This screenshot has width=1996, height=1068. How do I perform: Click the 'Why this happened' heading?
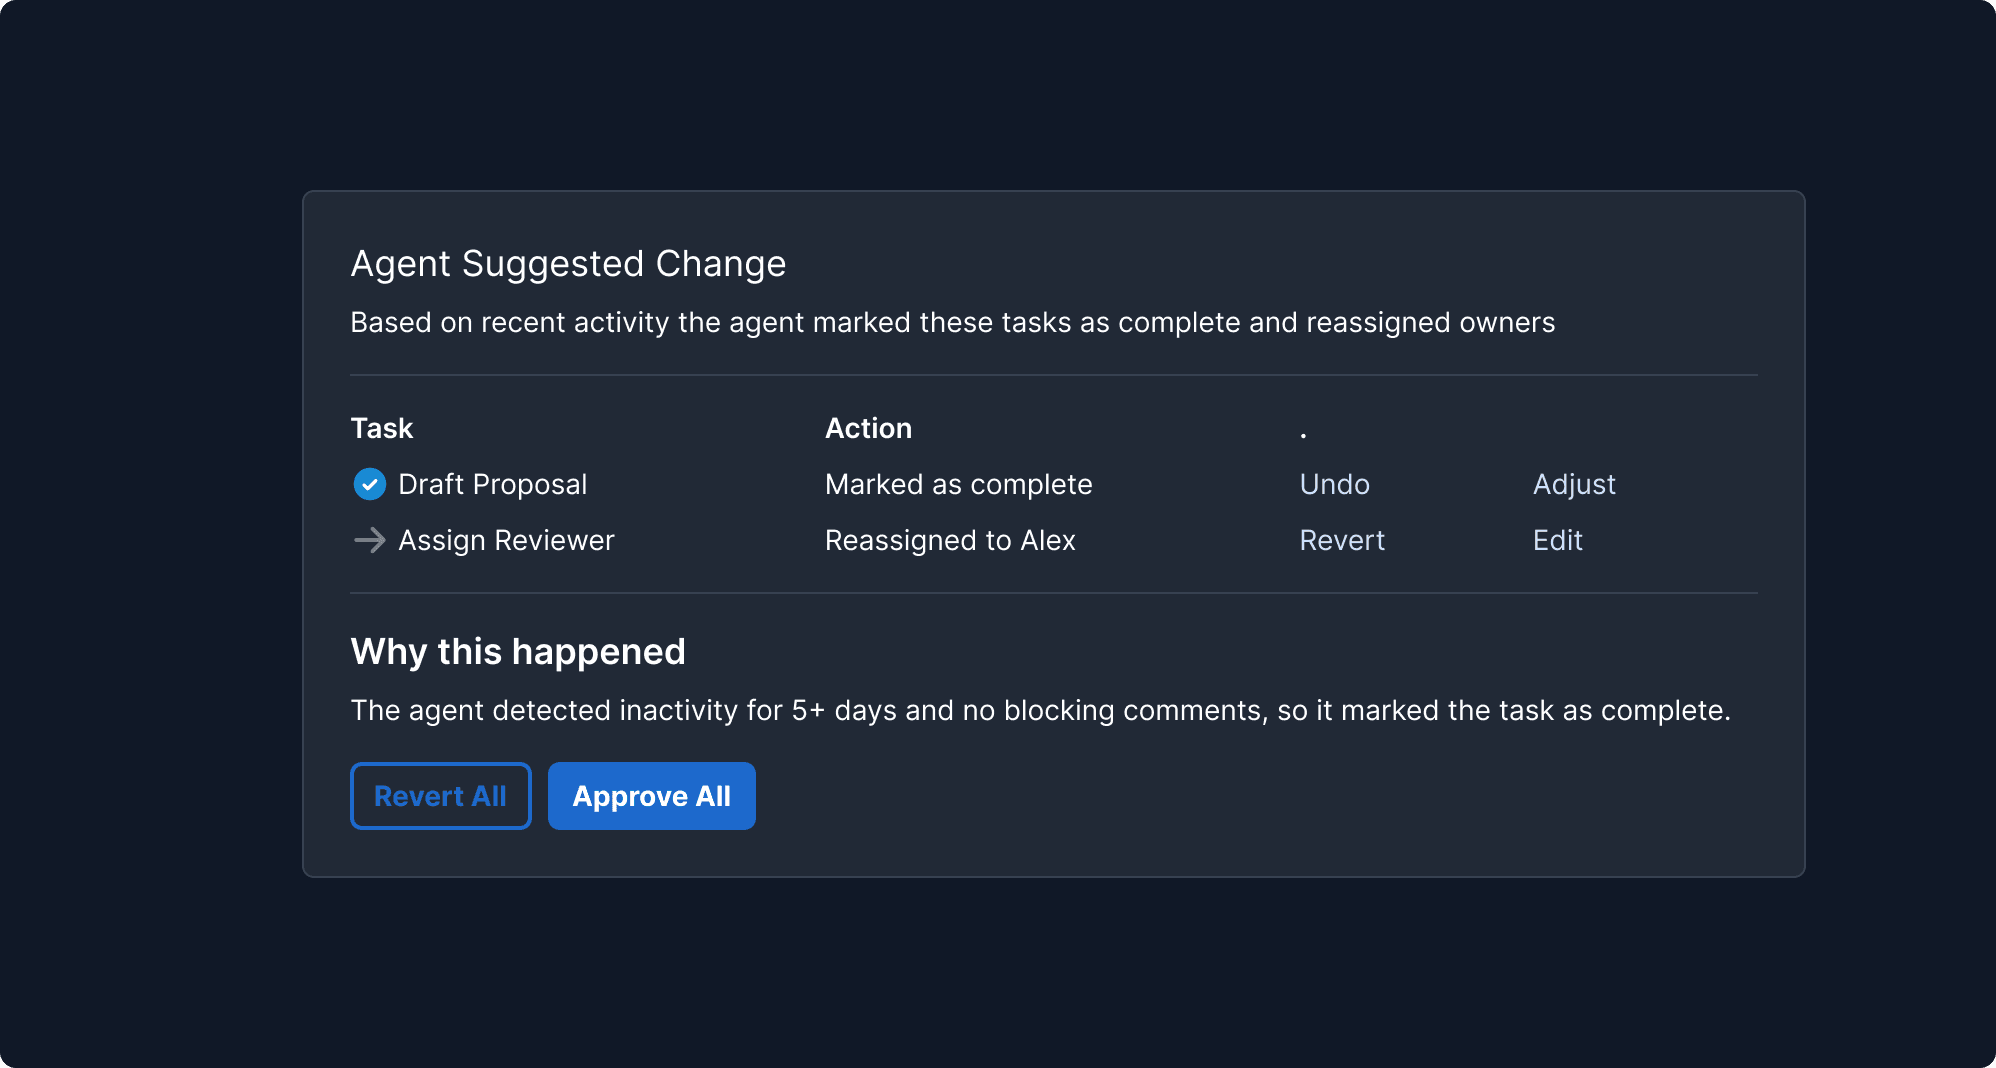coord(517,652)
